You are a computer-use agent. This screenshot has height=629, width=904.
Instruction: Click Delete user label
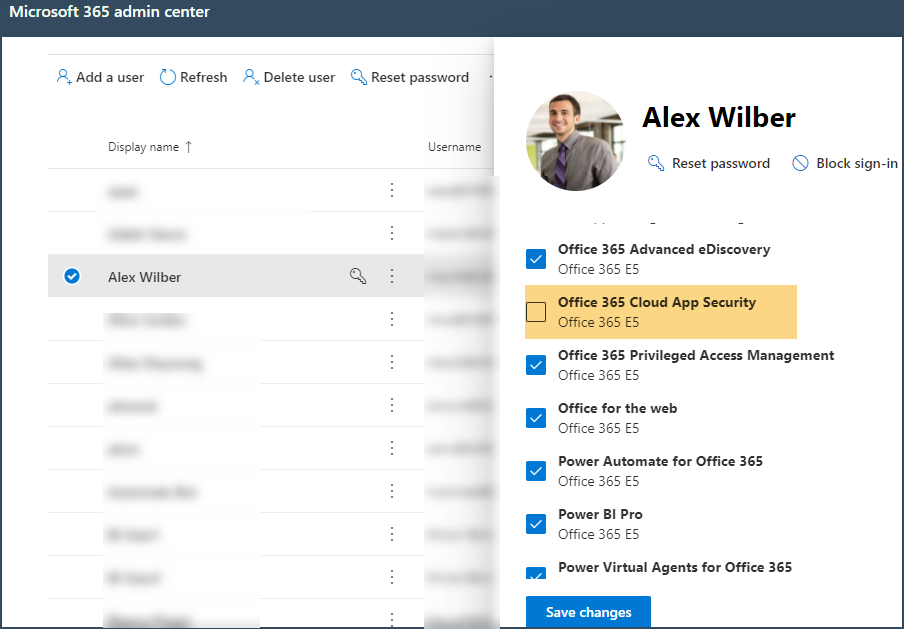click(x=299, y=77)
